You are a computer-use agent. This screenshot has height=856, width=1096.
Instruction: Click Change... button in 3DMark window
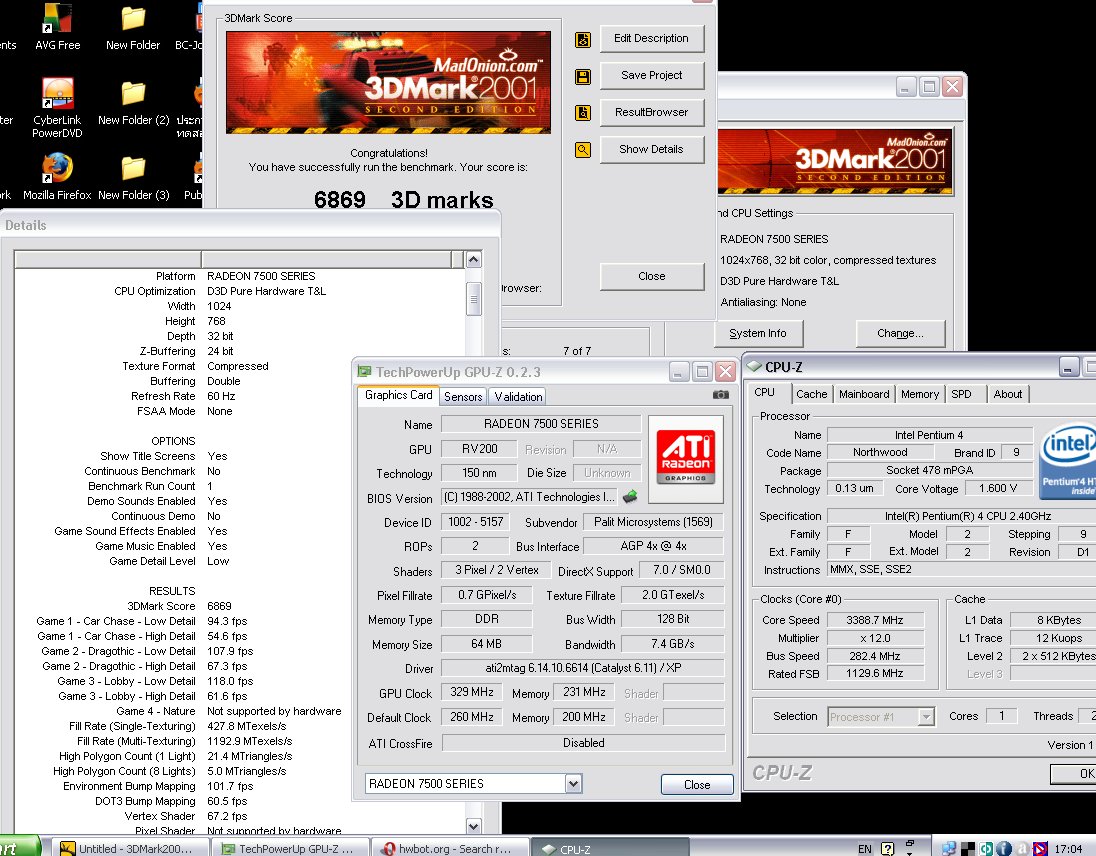900,333
